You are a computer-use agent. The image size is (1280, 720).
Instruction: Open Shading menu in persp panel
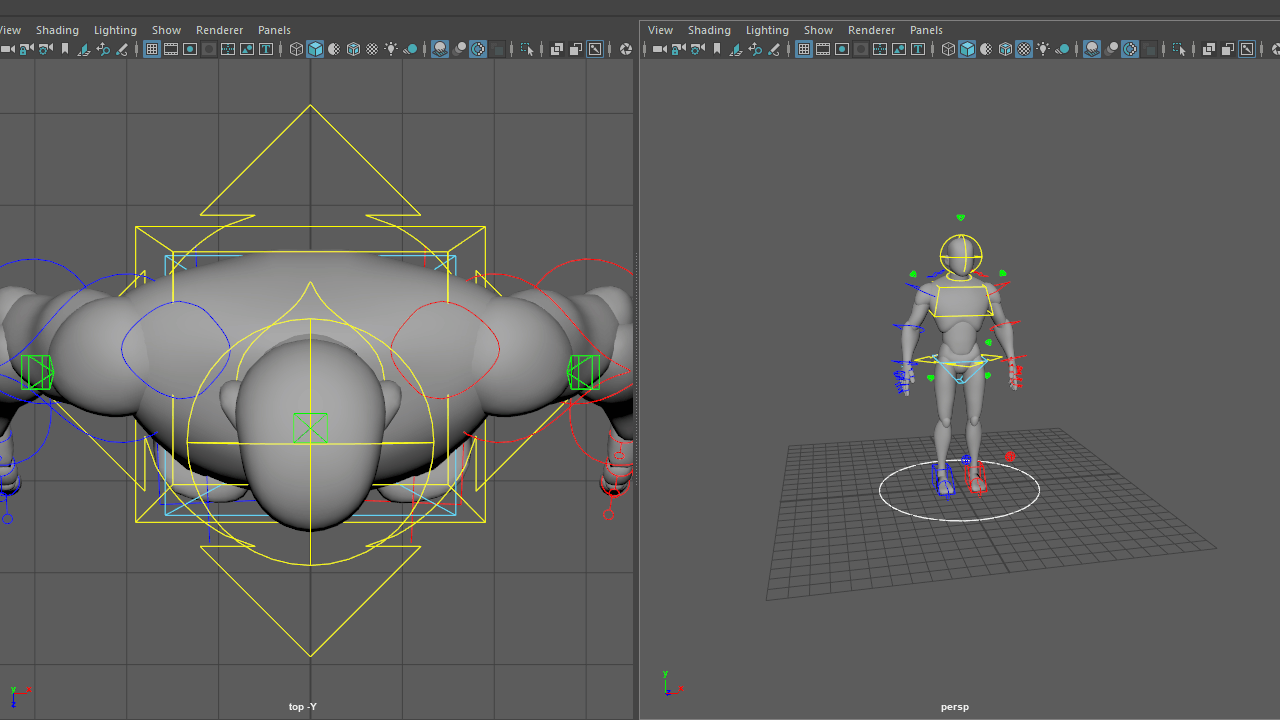click(x=709, y=30)
